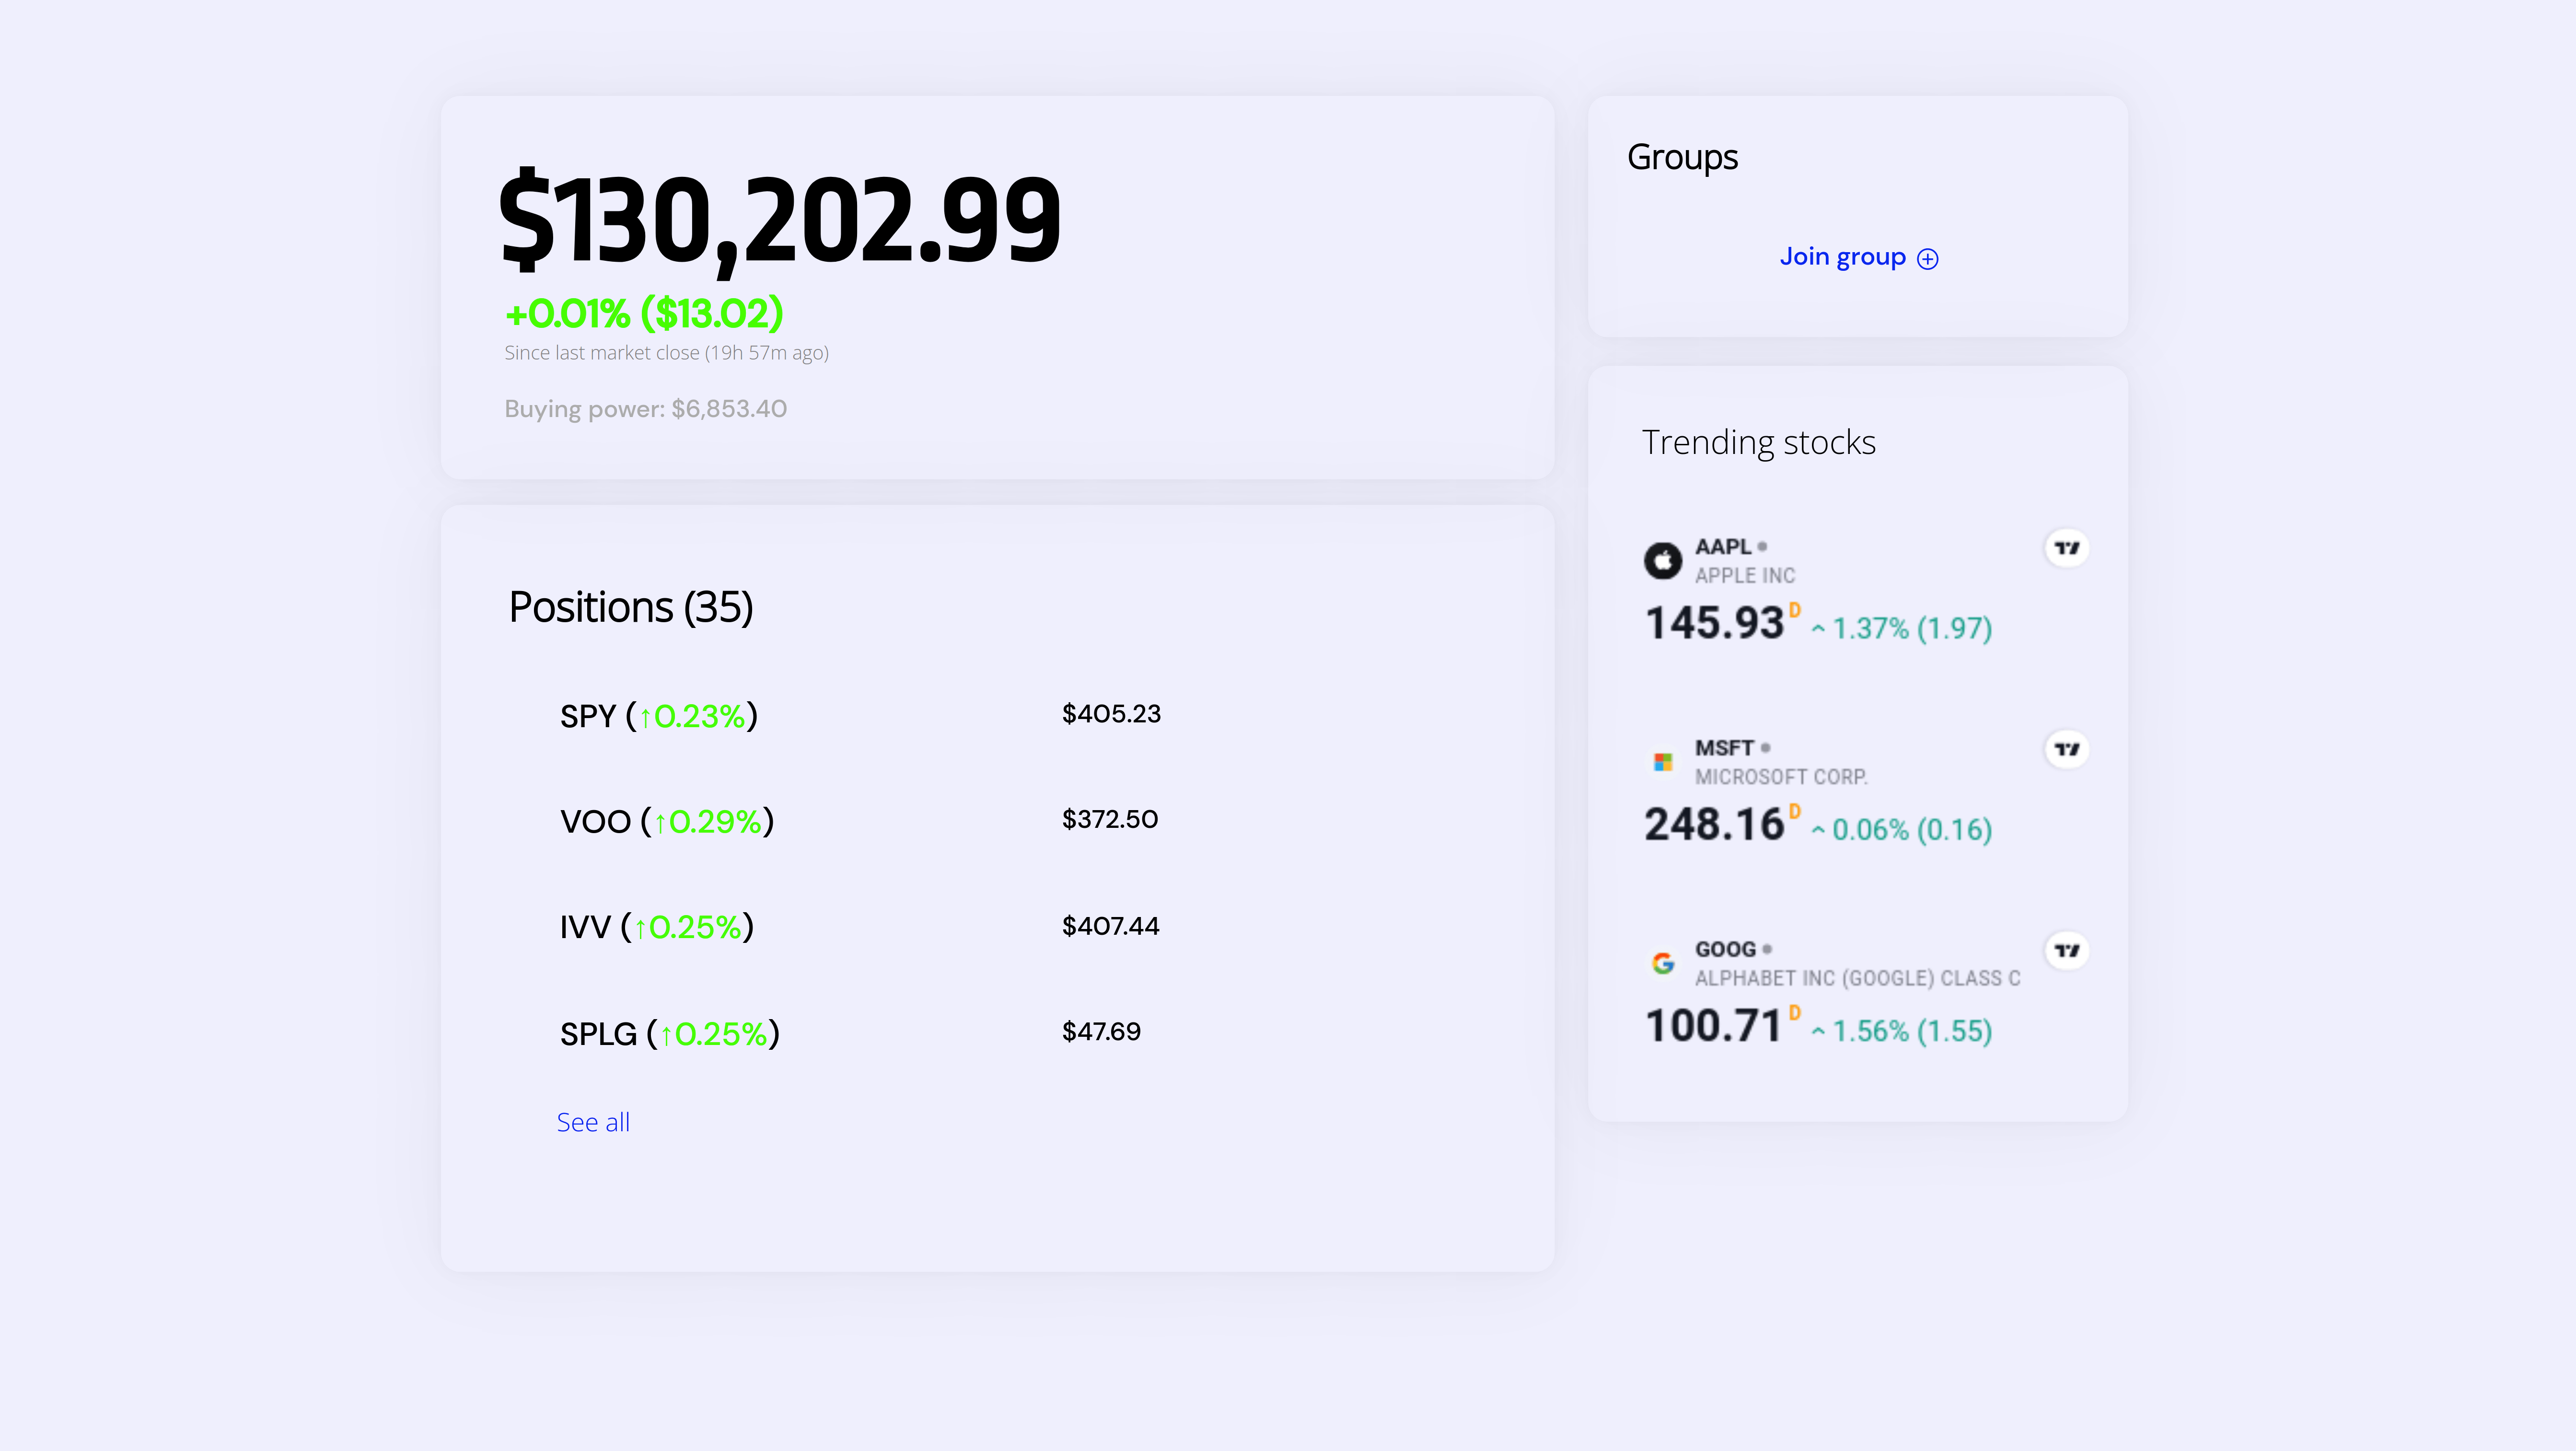Expand the SPY position row
This screenshot has height=1451, width=2576.
point(657,715)
